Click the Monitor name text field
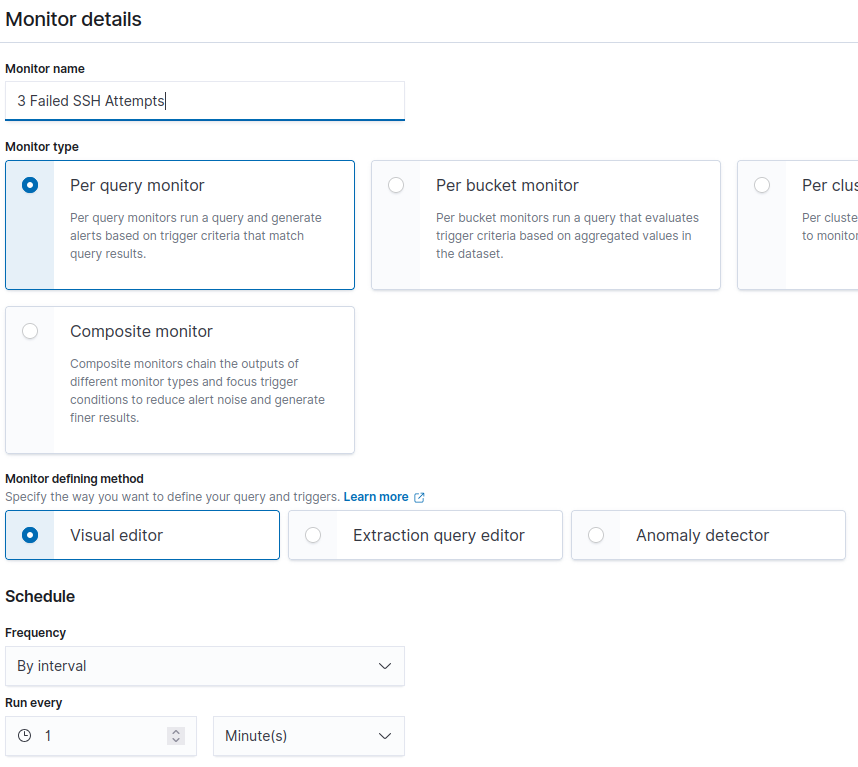The width and height of the screenshot is (858, 767). coord(204,101)
